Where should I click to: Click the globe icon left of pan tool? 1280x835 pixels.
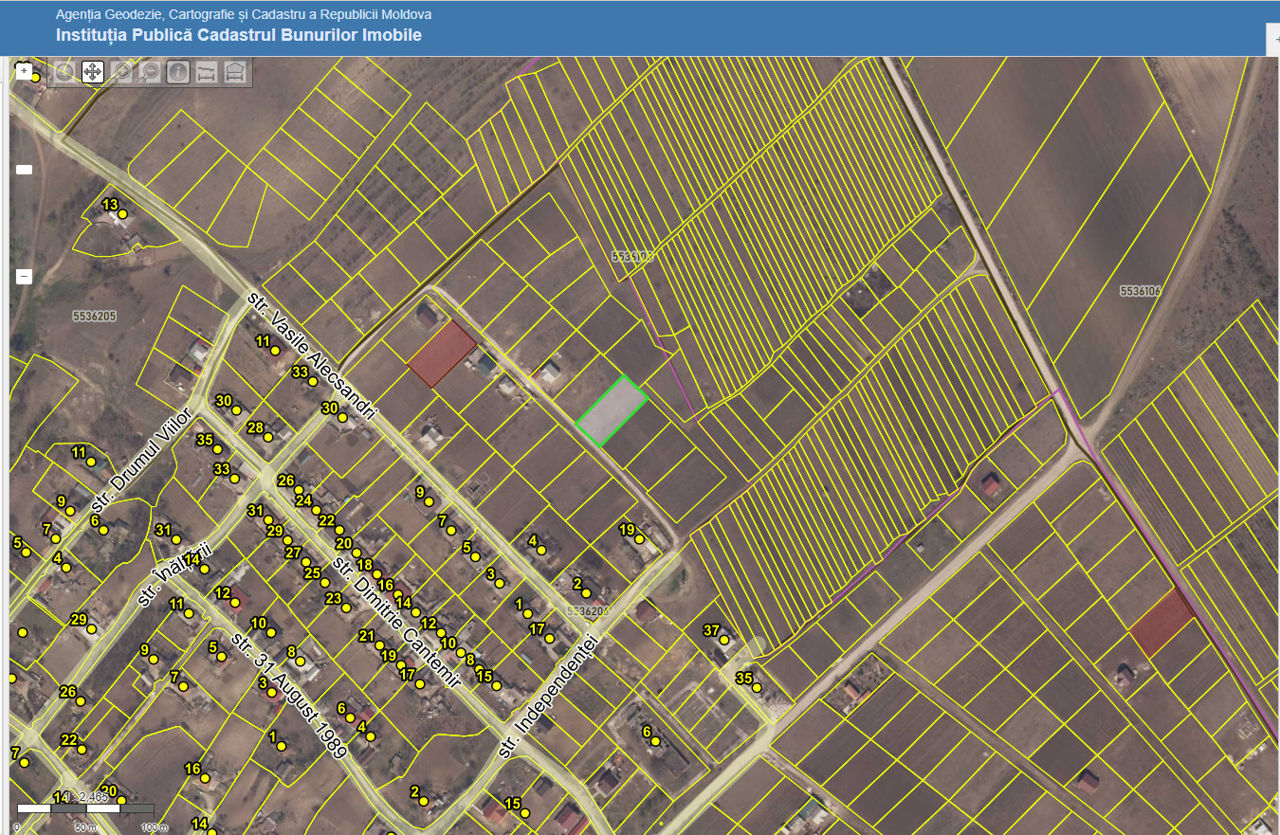click(64, 71)
